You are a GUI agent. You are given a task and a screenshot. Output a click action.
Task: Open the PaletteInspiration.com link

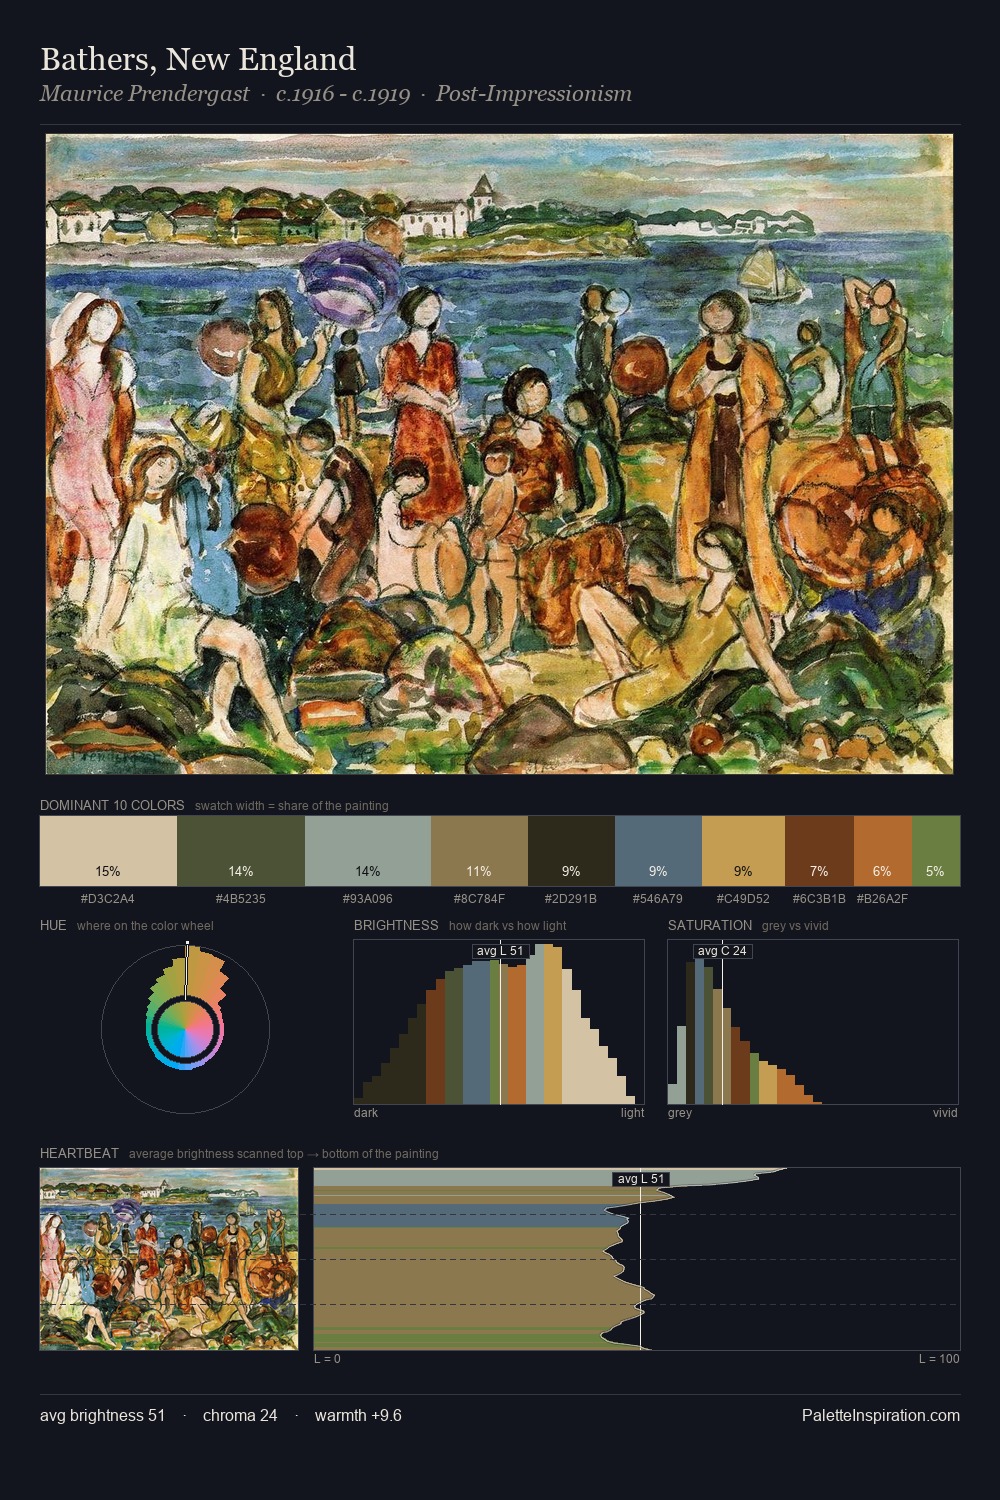point(881,1415)
